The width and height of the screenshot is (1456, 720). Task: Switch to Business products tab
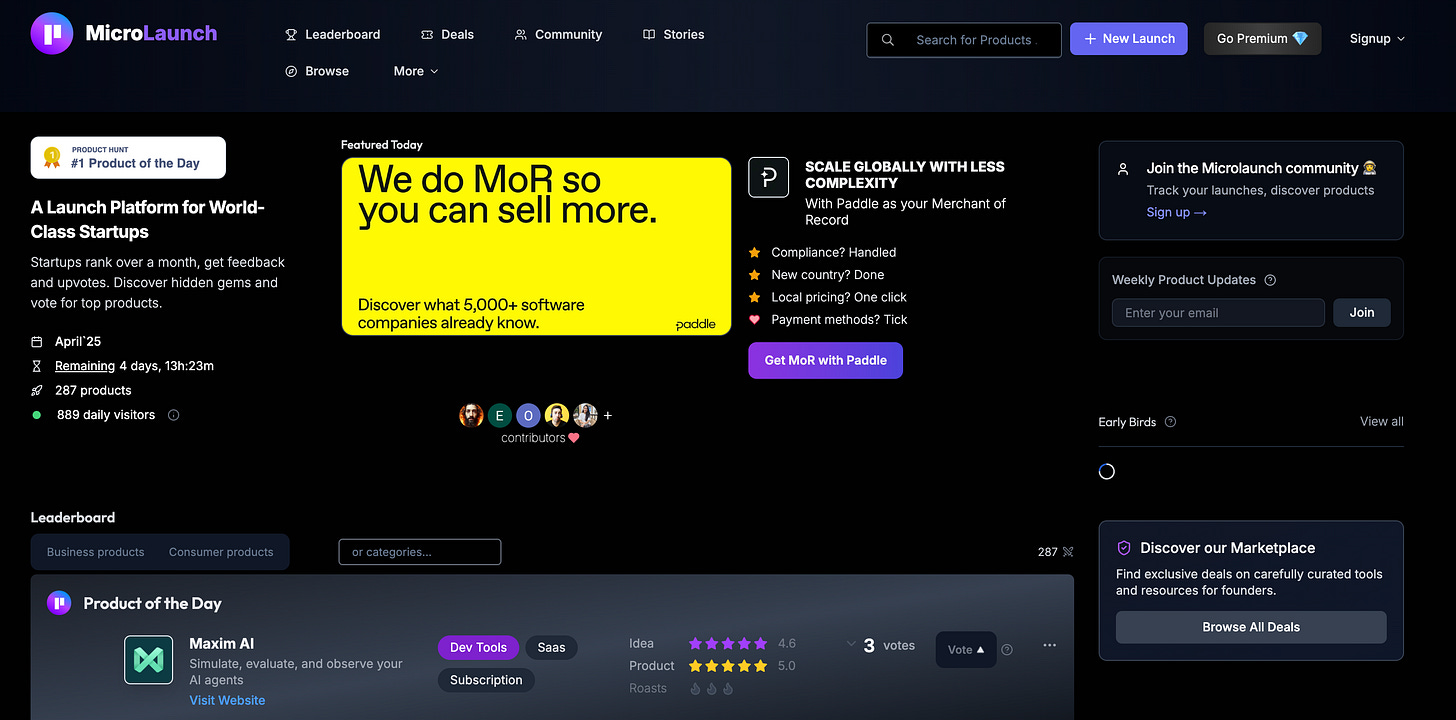pos(96,552)
